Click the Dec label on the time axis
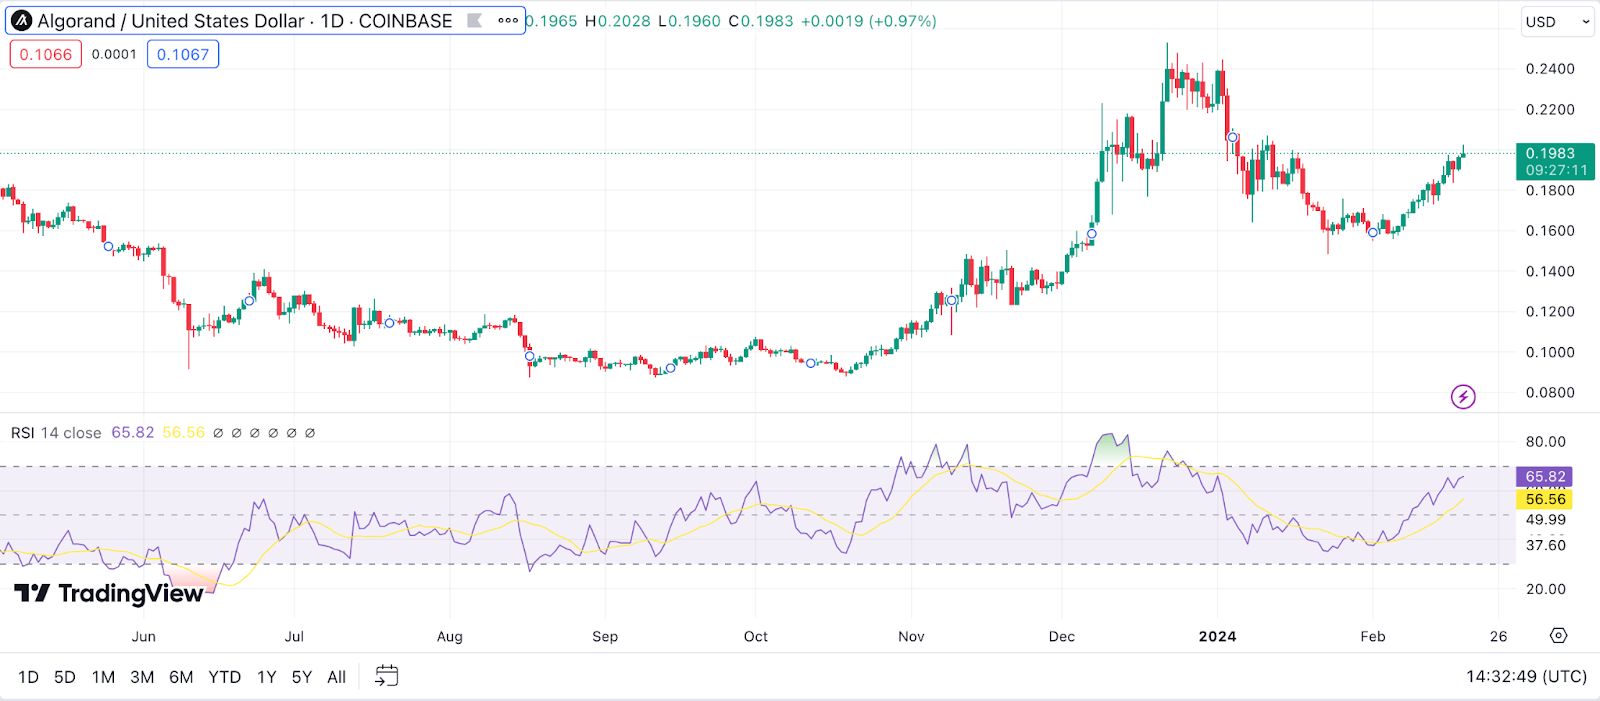Image resolution: width=1600 pixels, height=701 pixels. point(1062,637)
